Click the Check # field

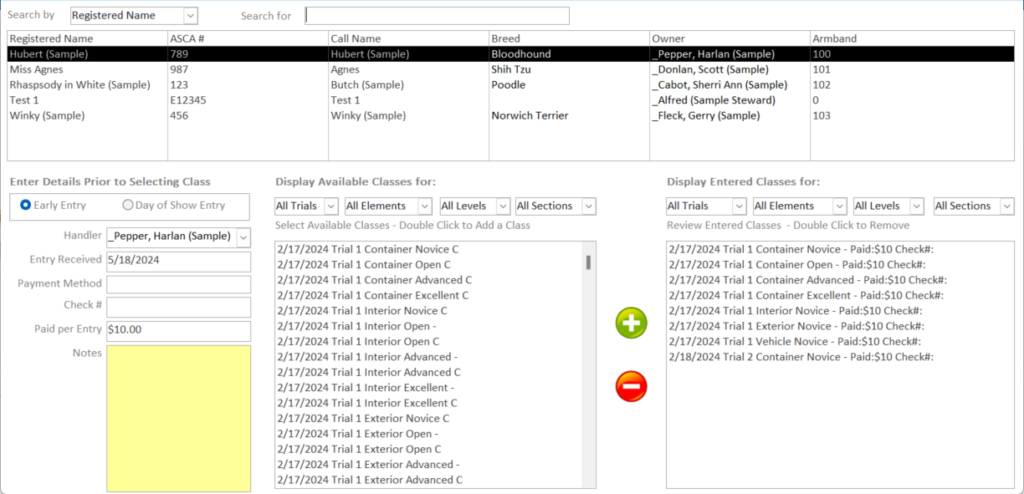tap(178, 307)
